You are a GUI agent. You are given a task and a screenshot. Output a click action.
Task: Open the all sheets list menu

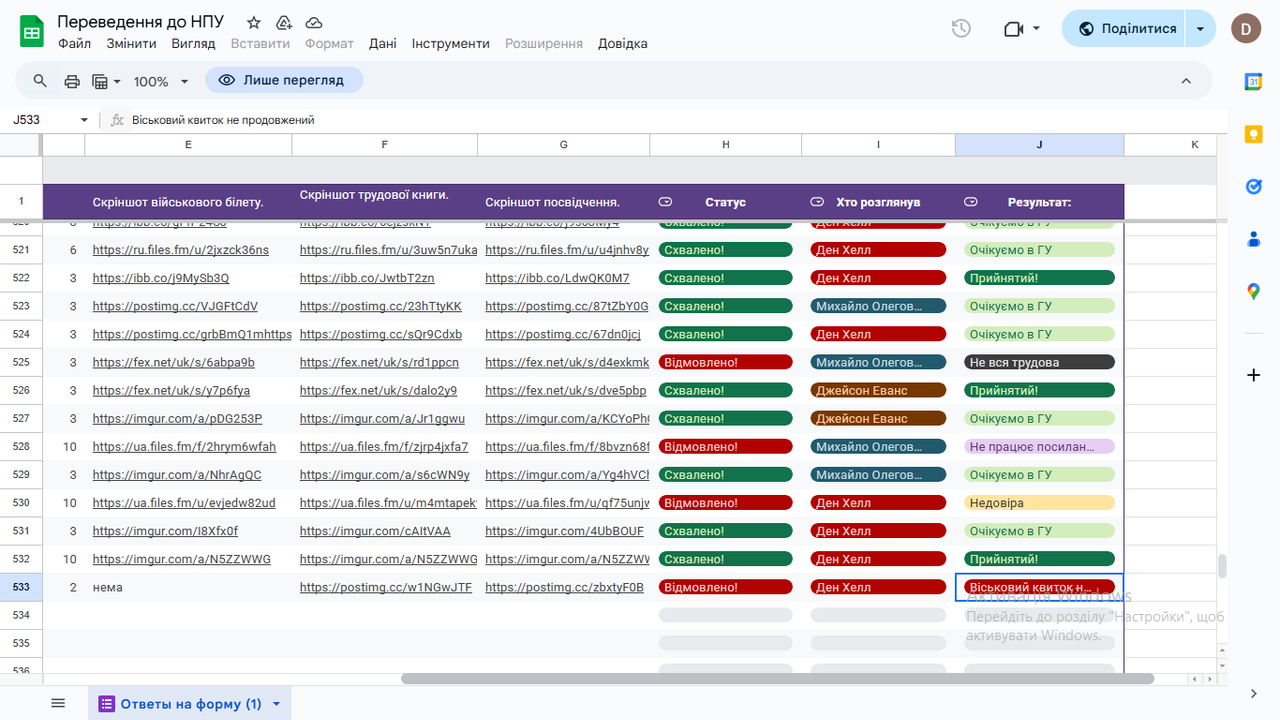pyautogui.click(x=58, y=704)
